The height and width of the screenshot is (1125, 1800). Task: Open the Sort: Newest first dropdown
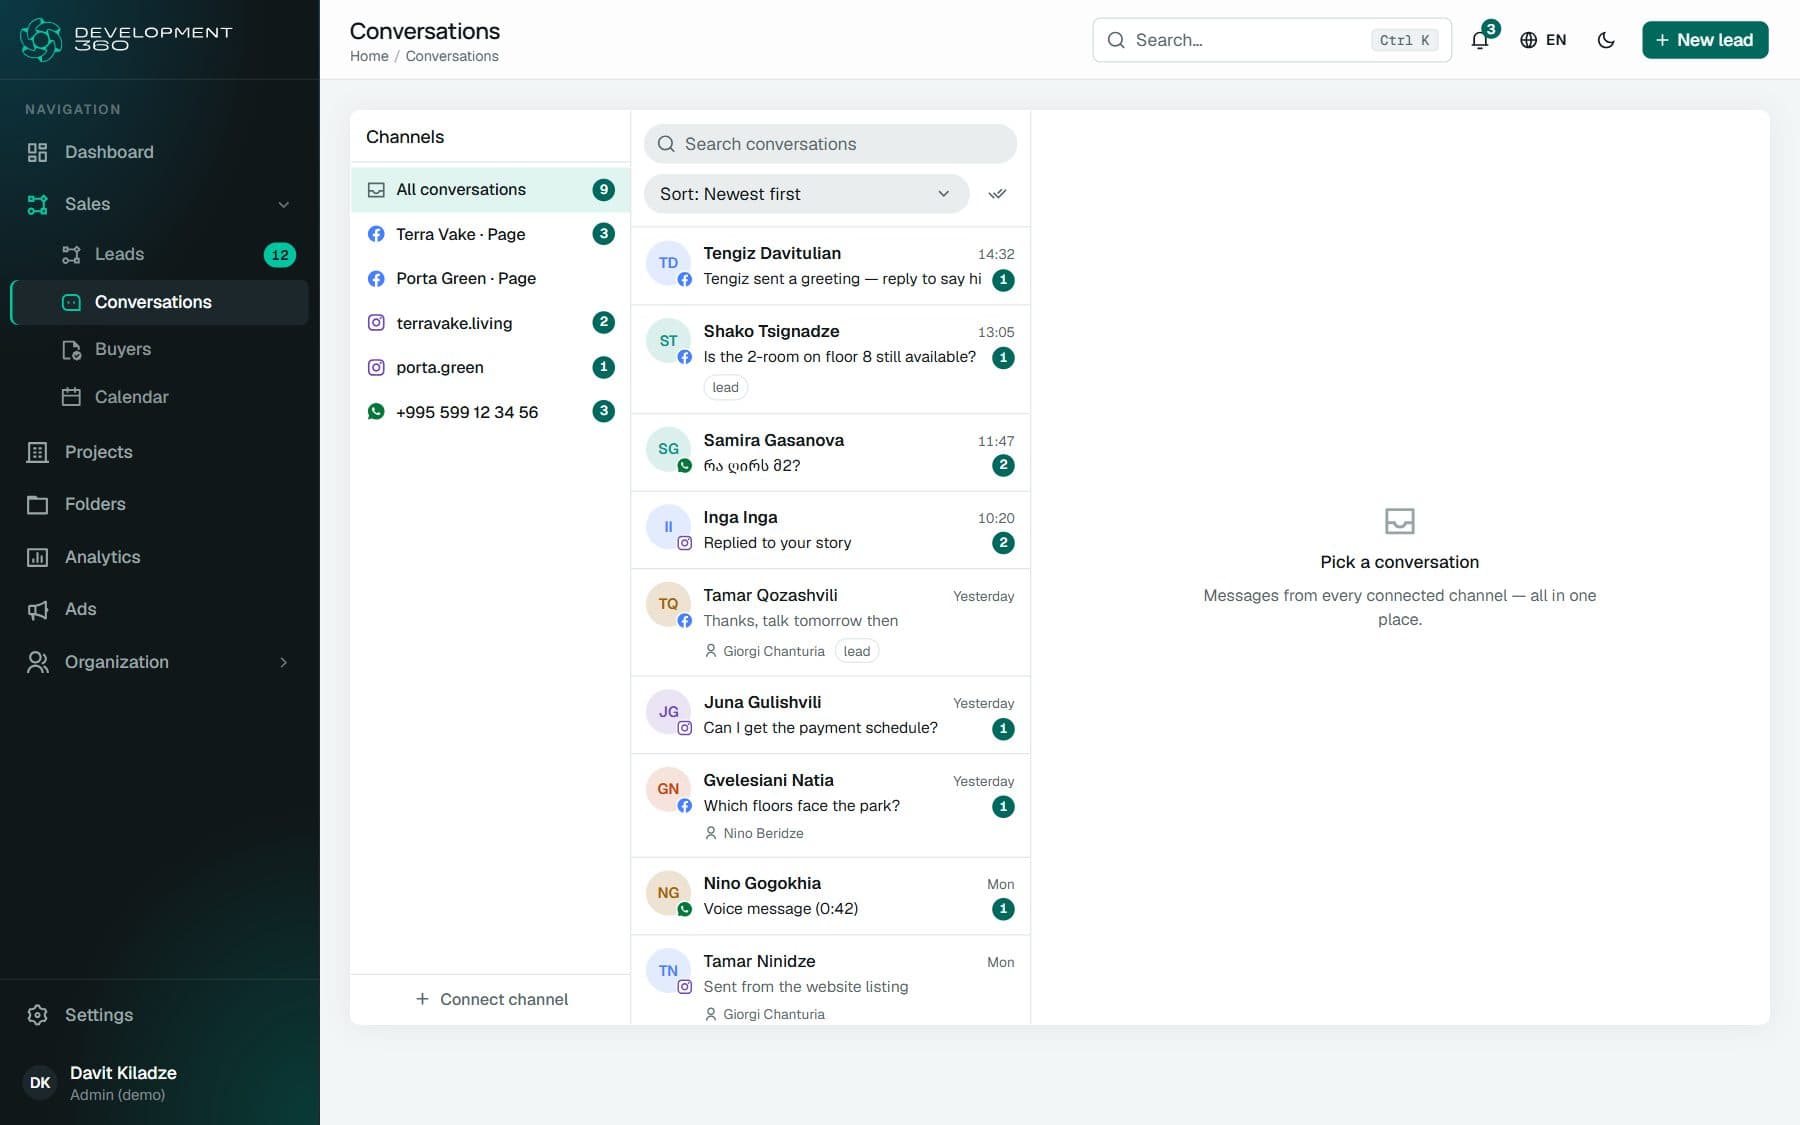(x=806, y=194)
